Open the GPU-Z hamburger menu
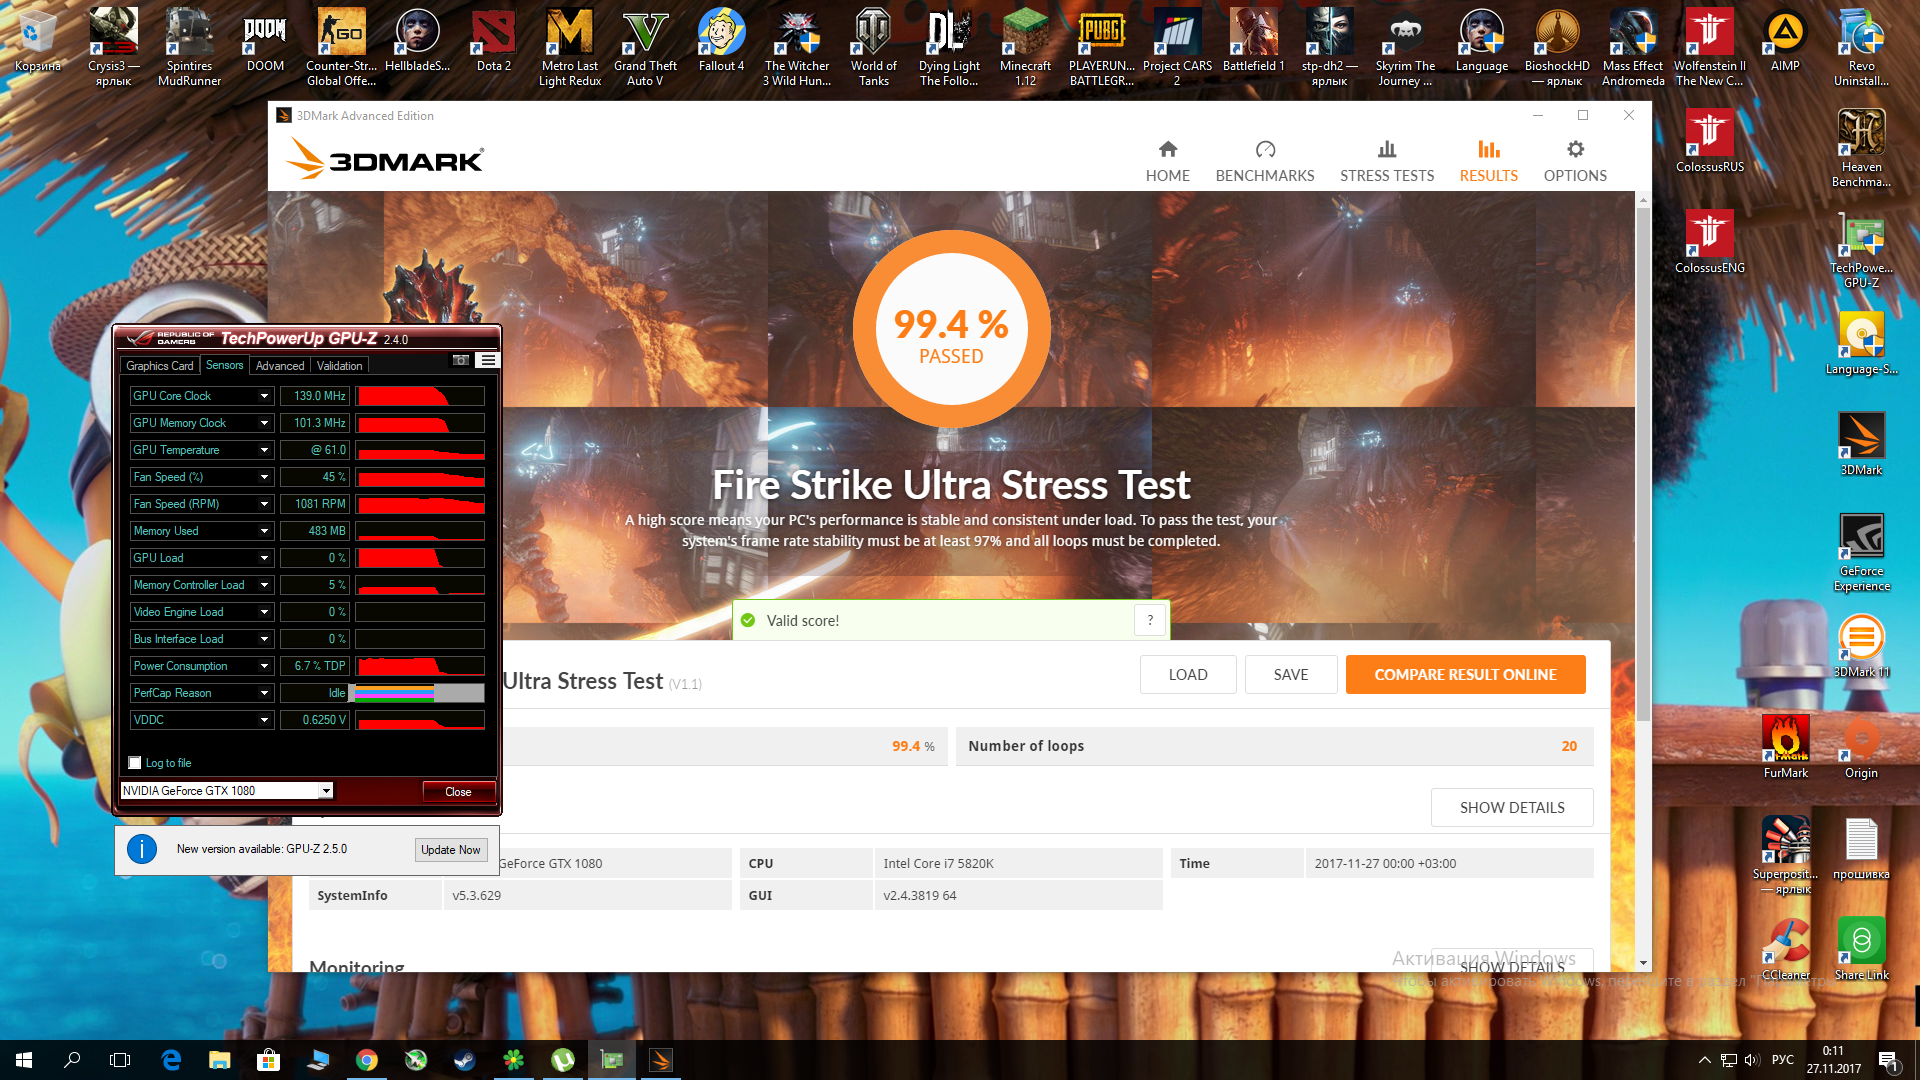The height and width of the screenshot is (1080, 1920). click(487, 360)
